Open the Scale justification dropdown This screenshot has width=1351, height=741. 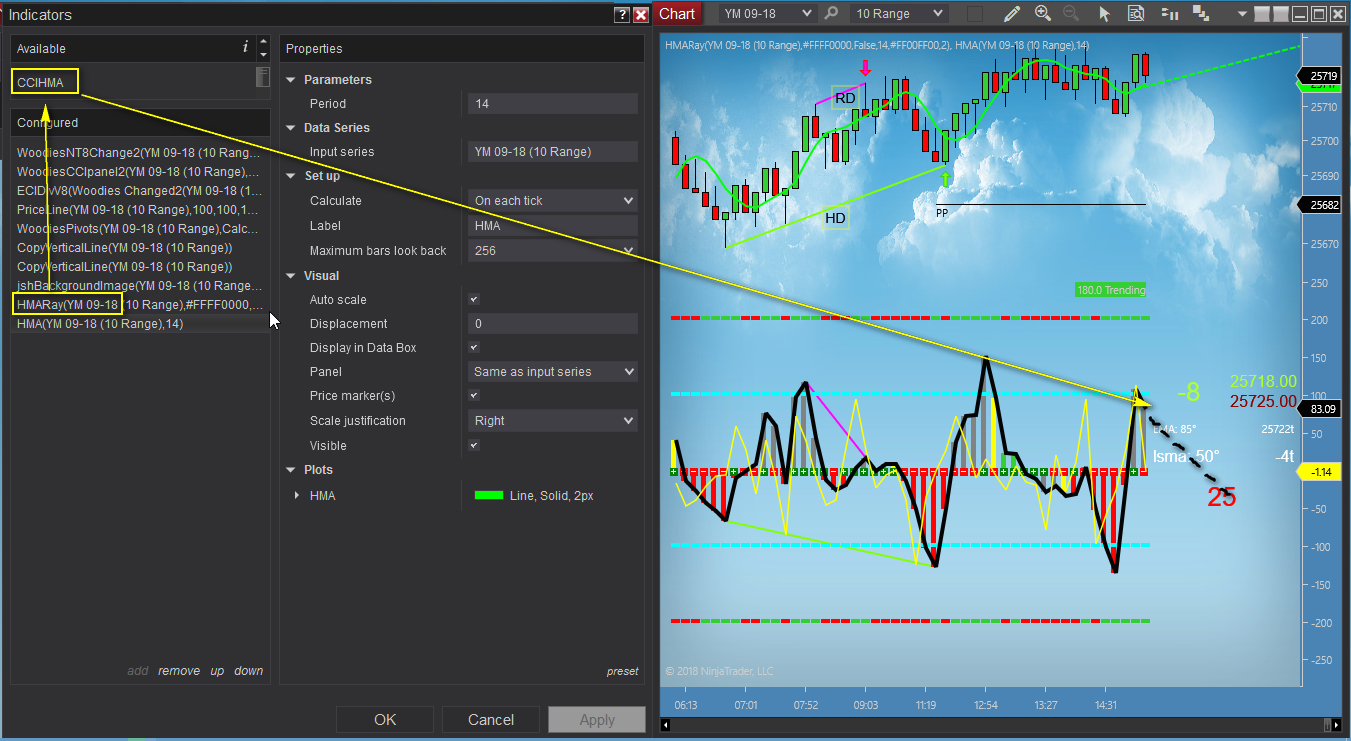pos(553,421)
